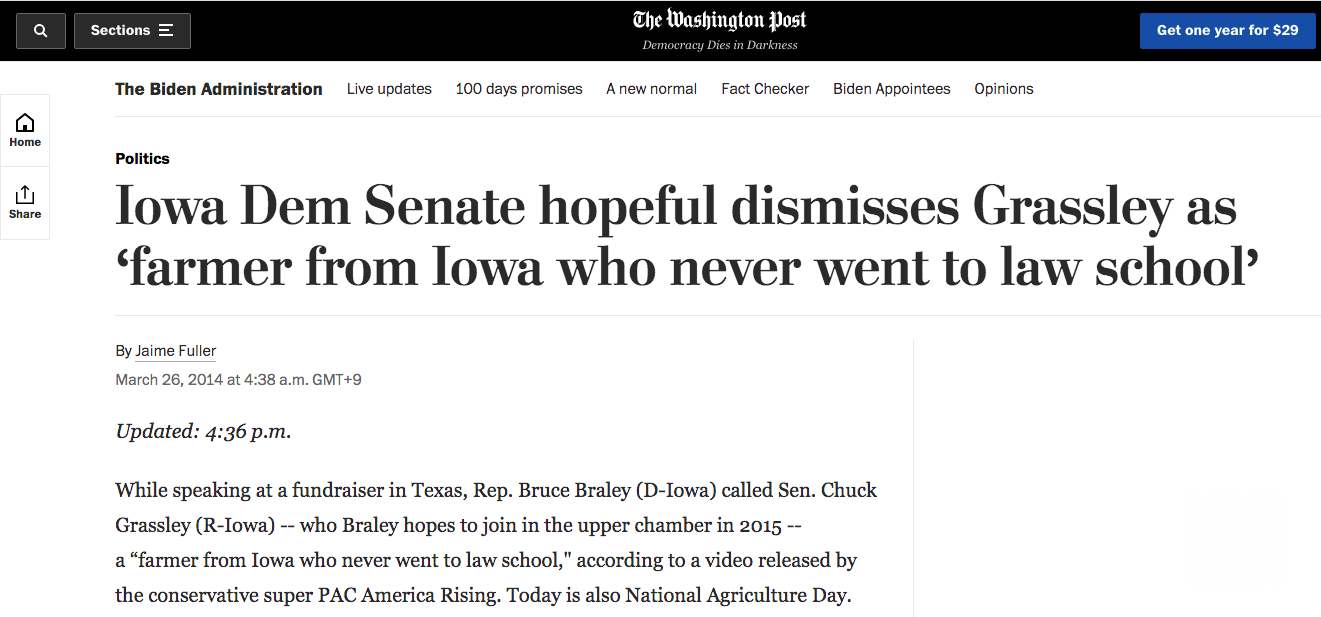
Task: Open Fact Checker page
Action: (765, 89)
